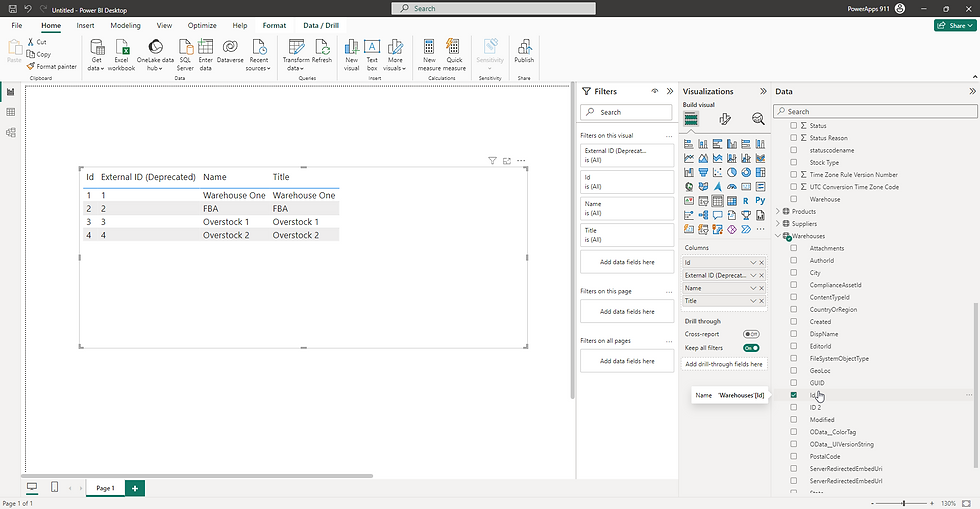Open Dataverse connector
Image resolution: width=980 pixels, height=509 pixels.
pos(230,51)
